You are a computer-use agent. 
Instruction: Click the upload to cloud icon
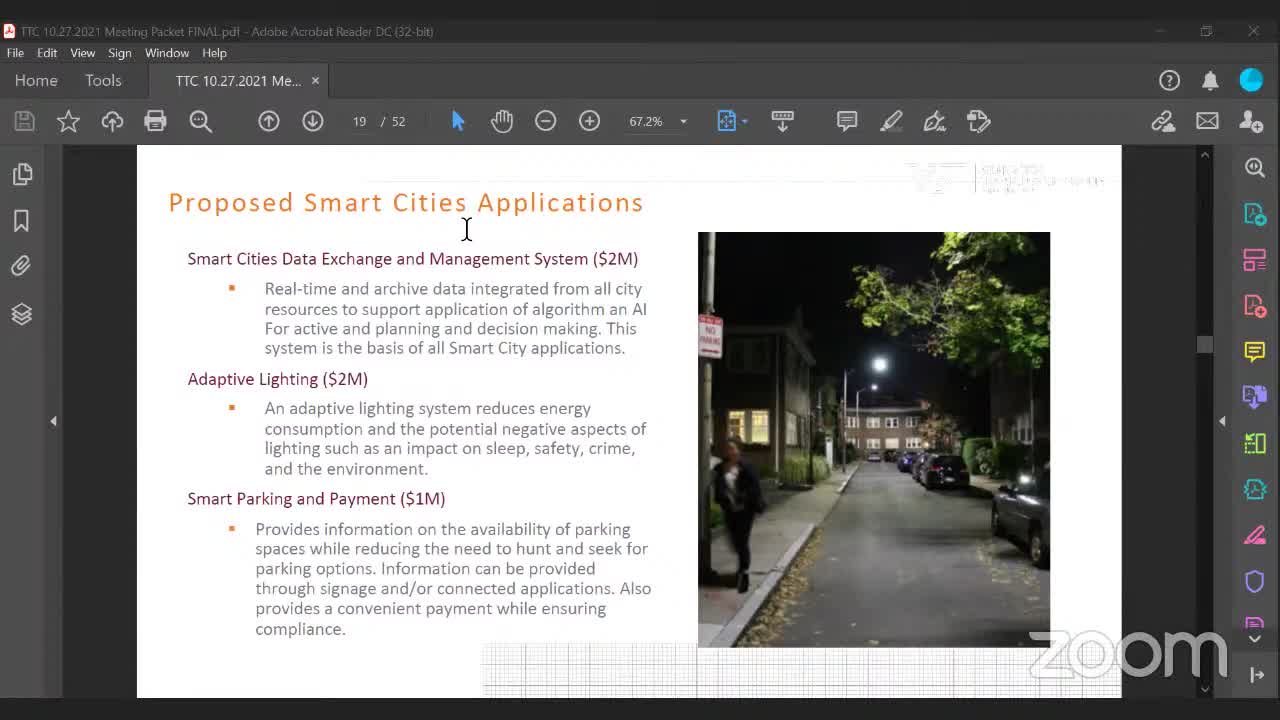112,121
